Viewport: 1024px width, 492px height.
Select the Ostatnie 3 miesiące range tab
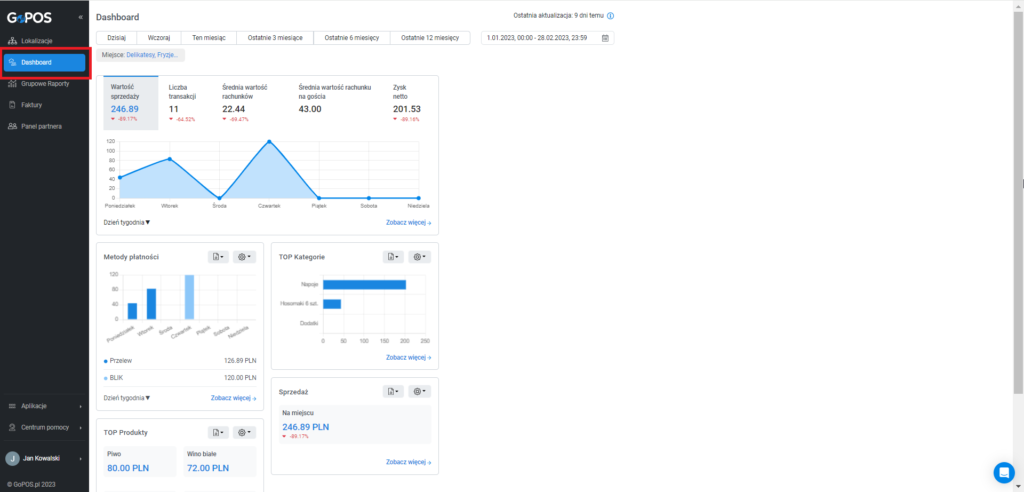pos(275,38)
